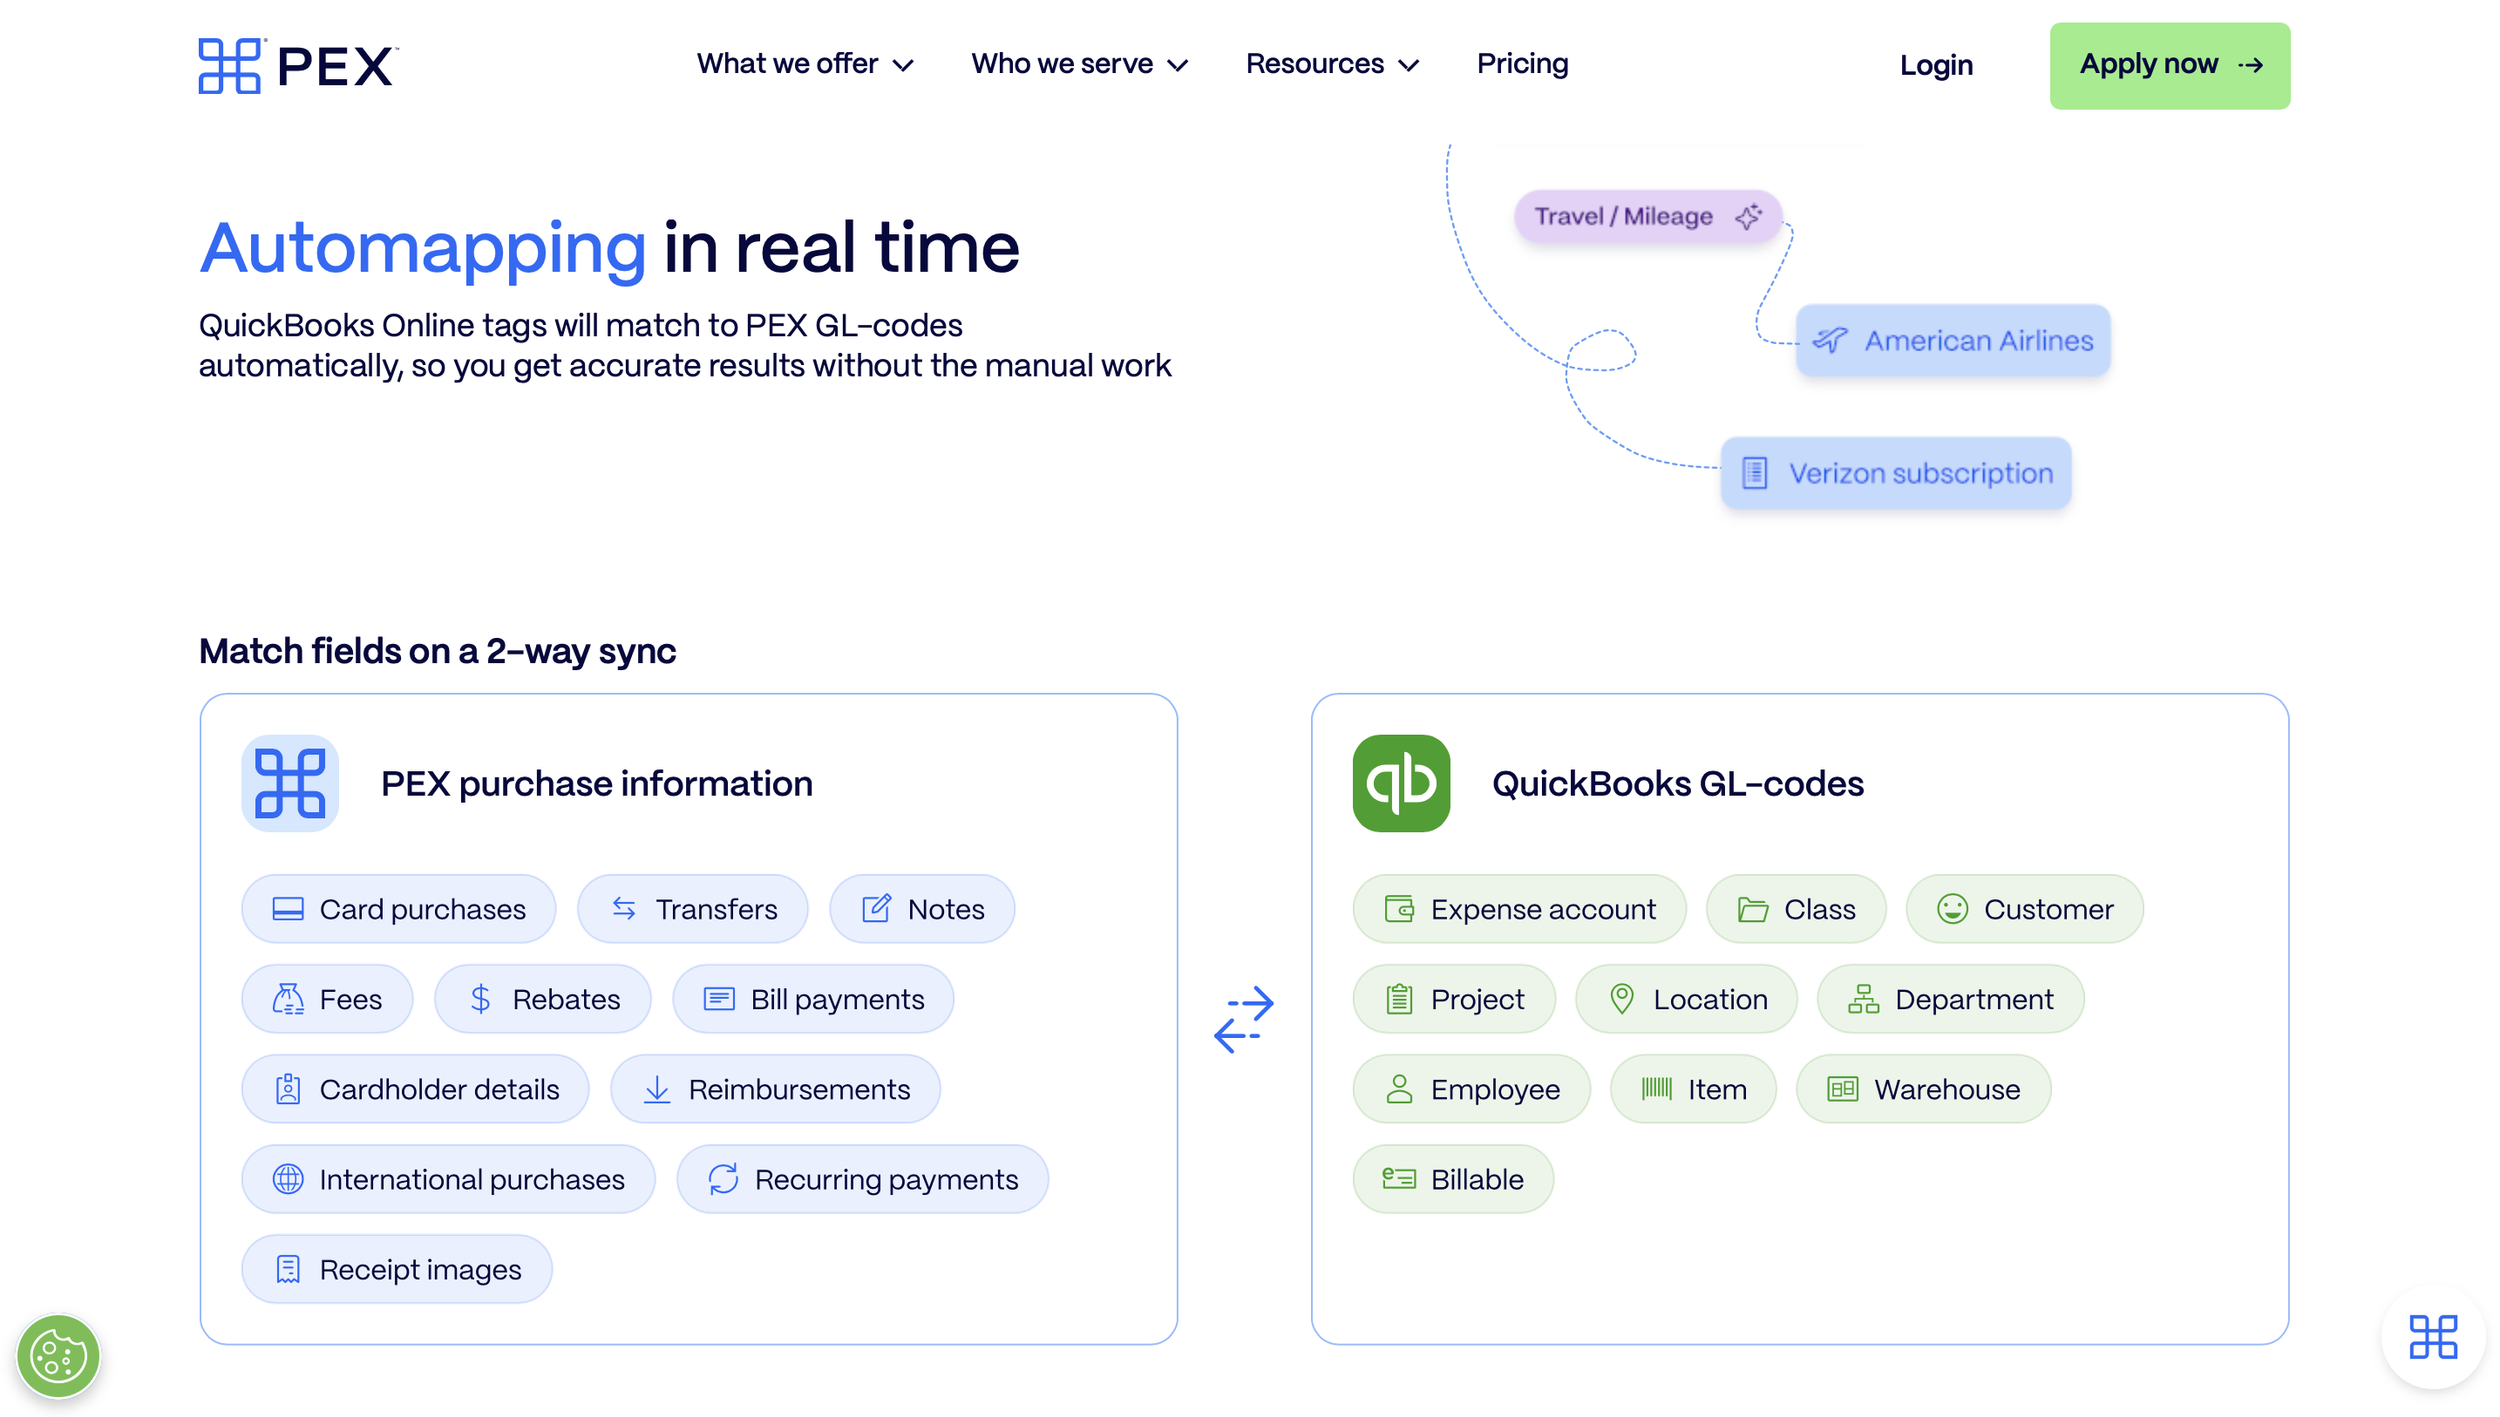The height and width of the screenshot is (1417, 2500).
Task: Select the American Airlines tag
Action: (x=1952, y=340)
